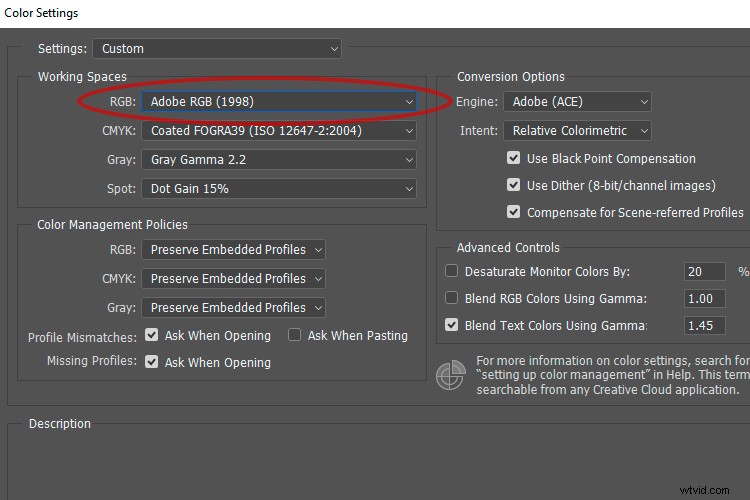Click the color management target info icon
Image resolution: width=750 pixels, height=500 pixels.
(451, 375)
